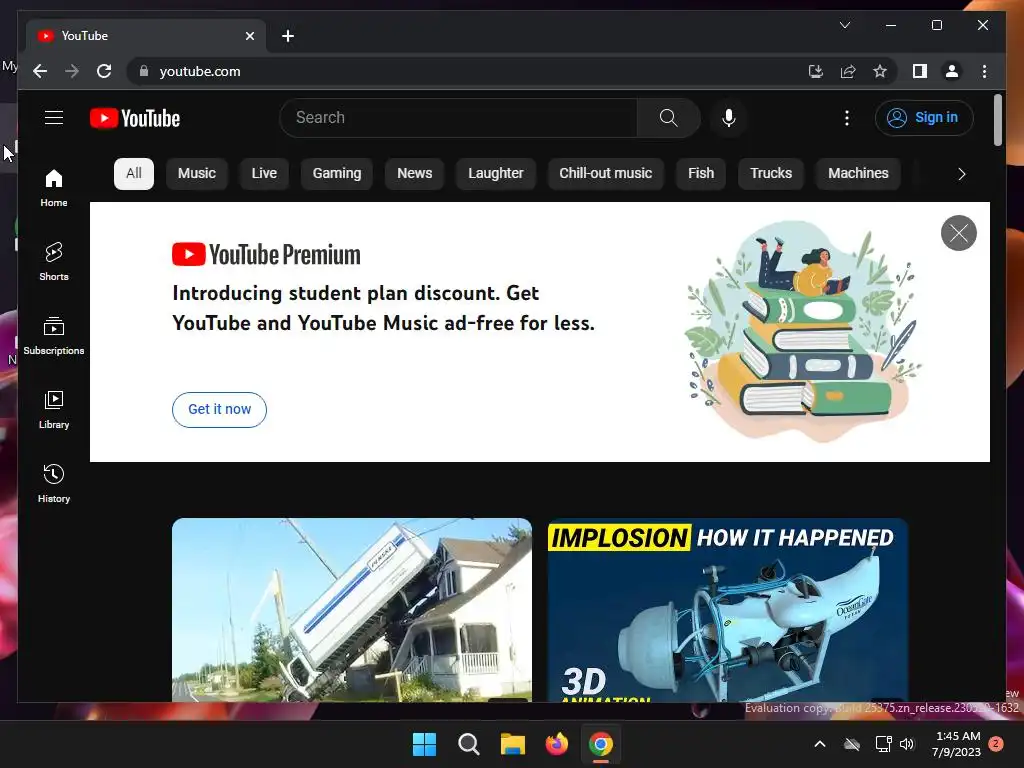1024x768 pixels.
Task: Select the YouTube browser tab
Action: click(x=146, y=36)
